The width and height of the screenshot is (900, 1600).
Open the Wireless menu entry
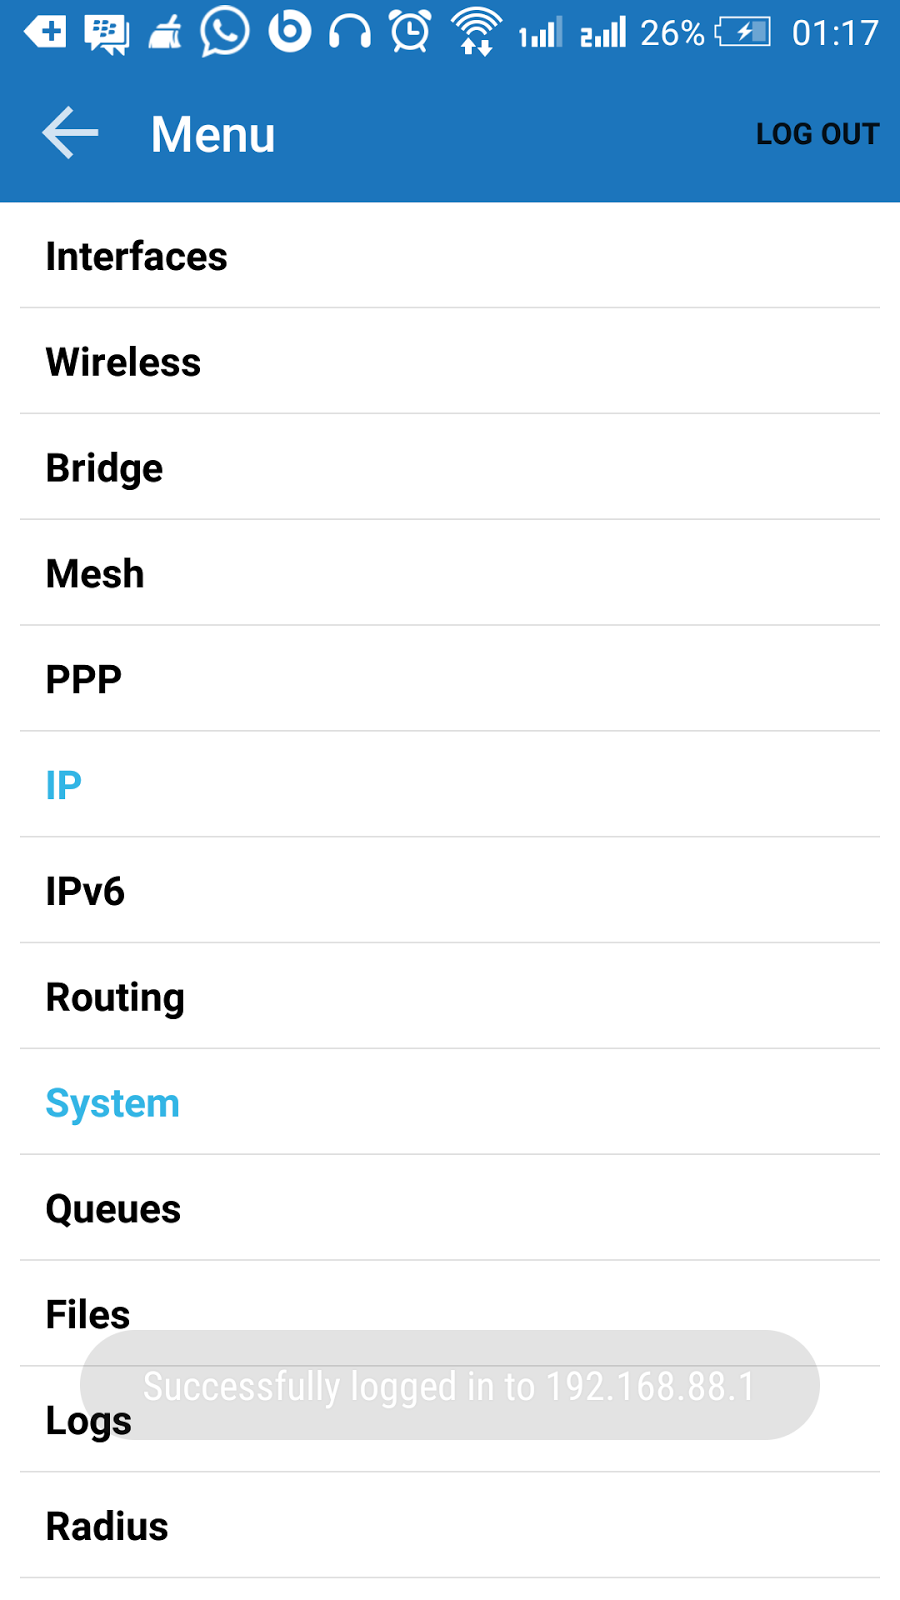[124, 362]
